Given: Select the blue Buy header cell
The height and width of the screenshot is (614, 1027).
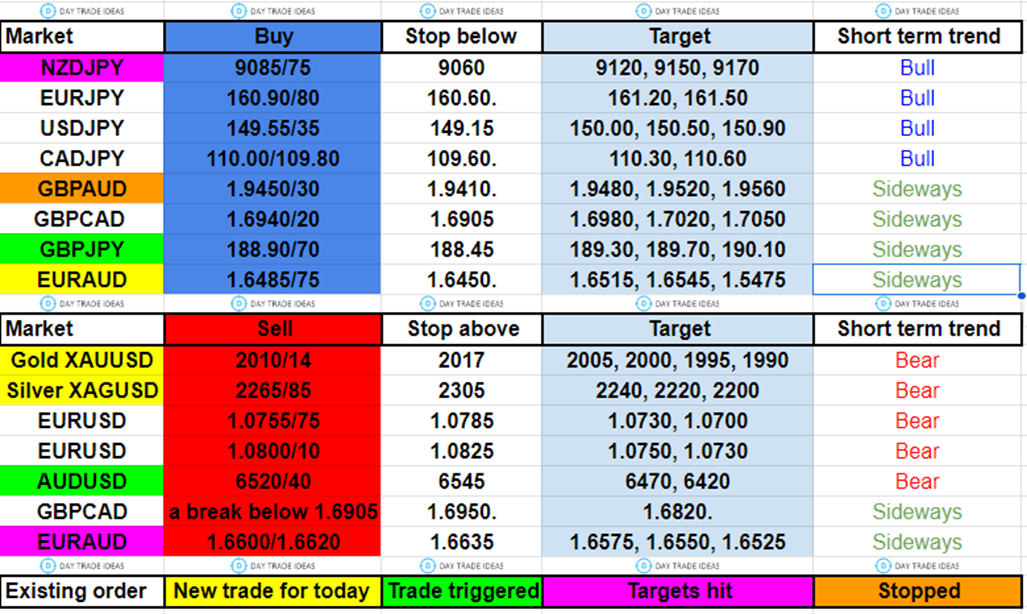Looking at the screenshot, I should pos(273,37).
